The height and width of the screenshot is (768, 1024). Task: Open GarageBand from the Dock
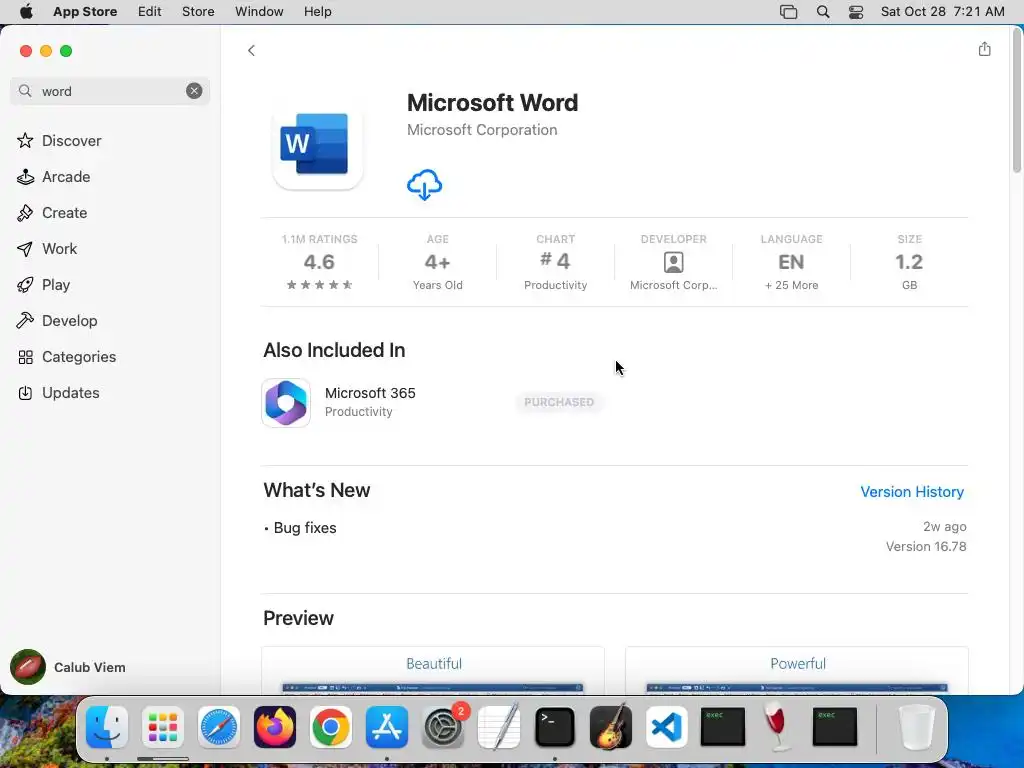point(611,727)
